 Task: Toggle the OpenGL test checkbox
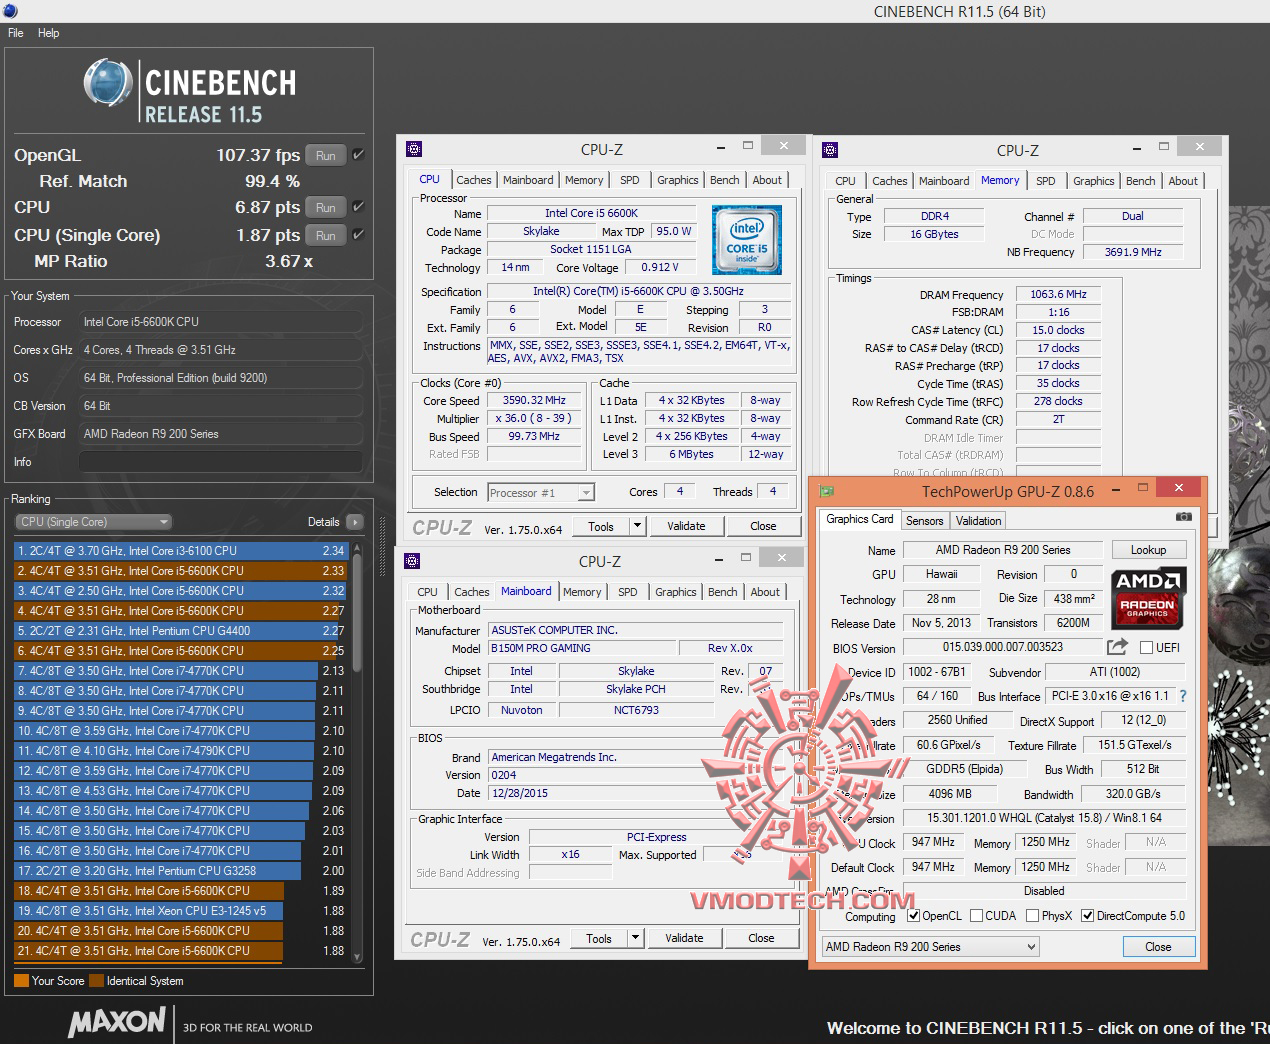tap(358, 155)
